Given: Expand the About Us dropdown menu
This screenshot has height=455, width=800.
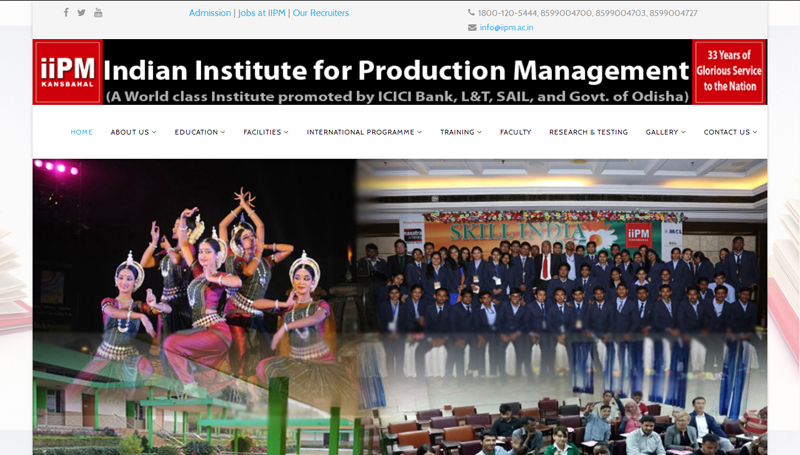Looking at the screenshot, I should (x=133, y=132).
